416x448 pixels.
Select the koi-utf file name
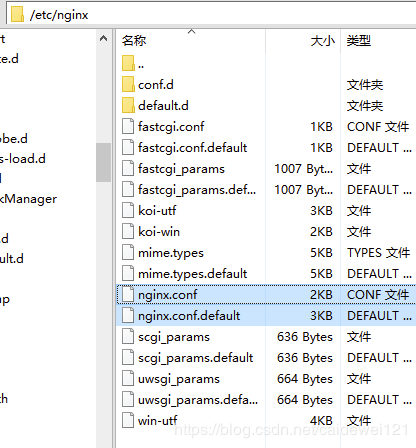click(157, 211)
